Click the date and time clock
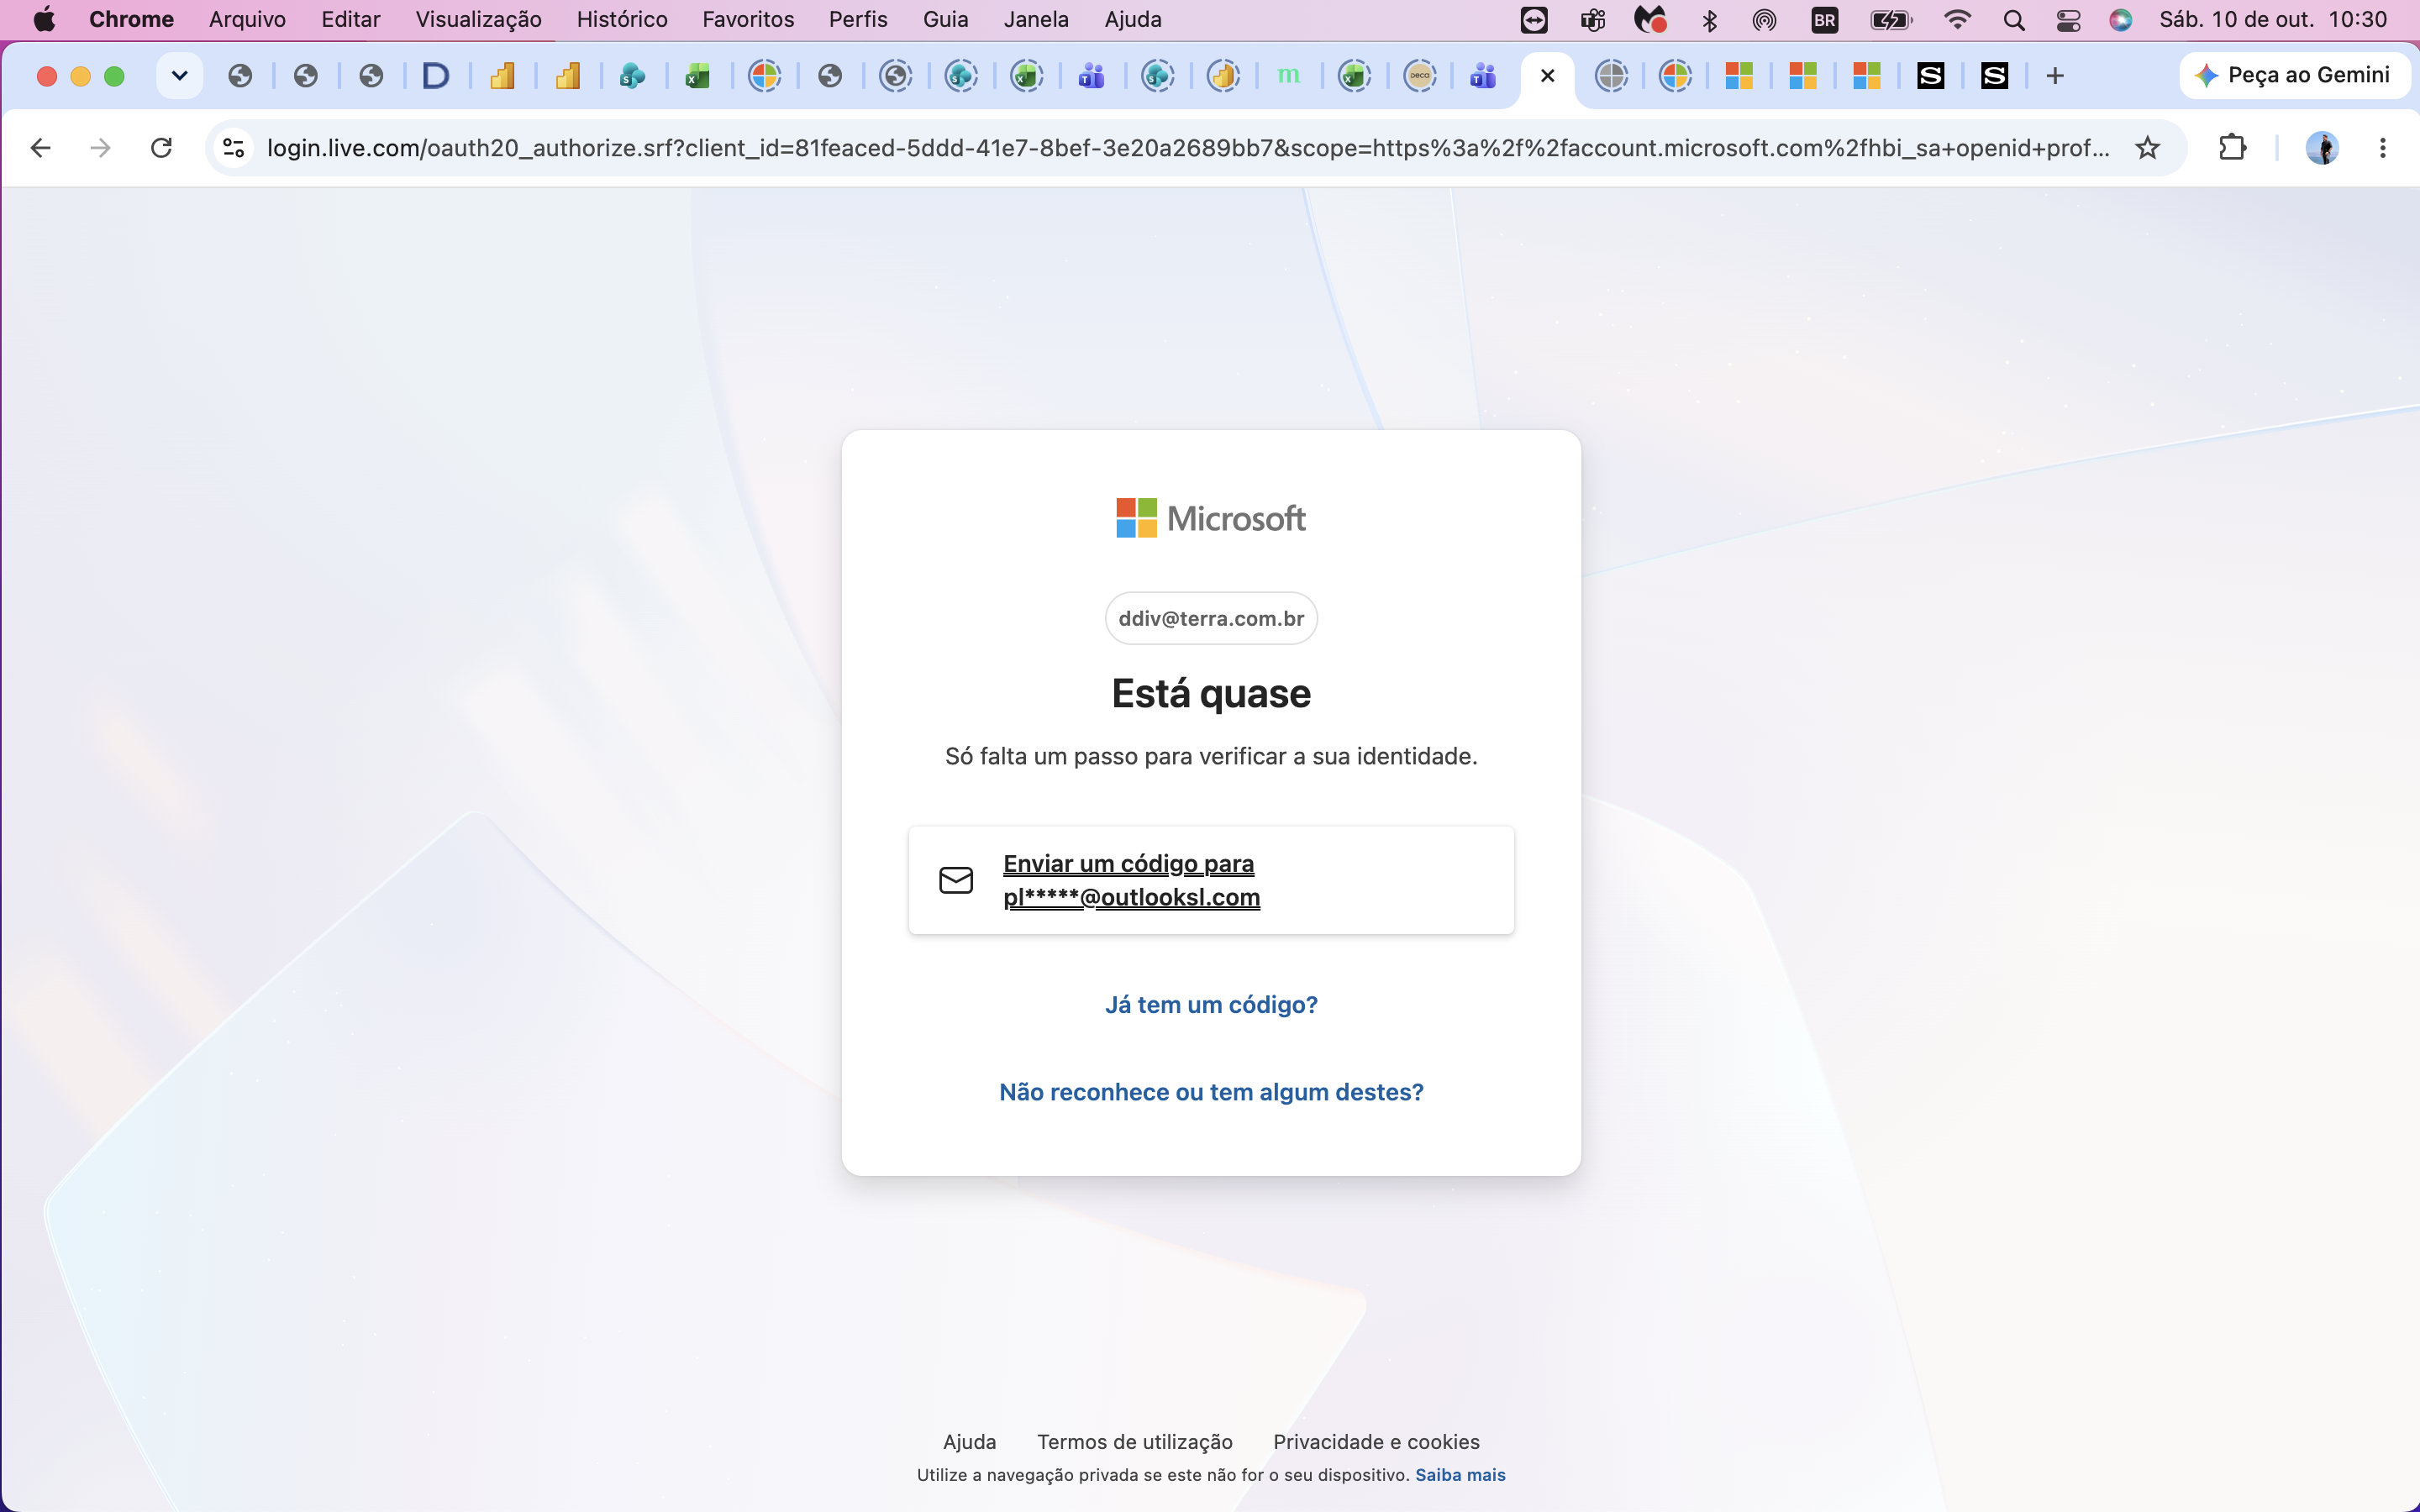The image size is (2420, 1512). click(x=2273, y=20)
